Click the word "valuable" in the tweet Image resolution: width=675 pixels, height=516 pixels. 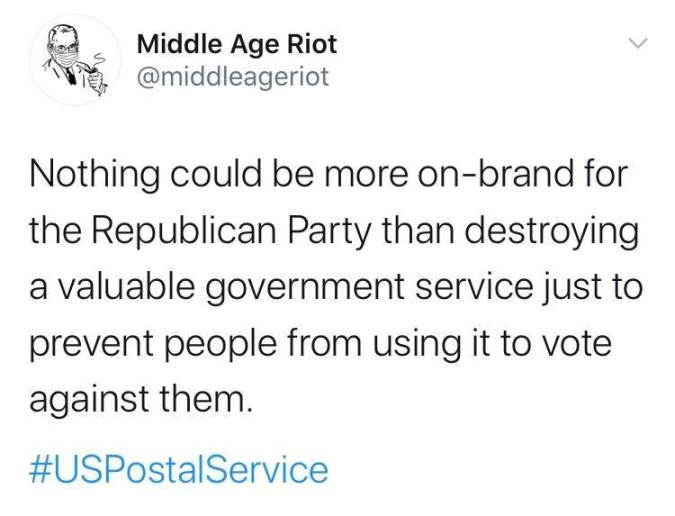click(126, 287)
